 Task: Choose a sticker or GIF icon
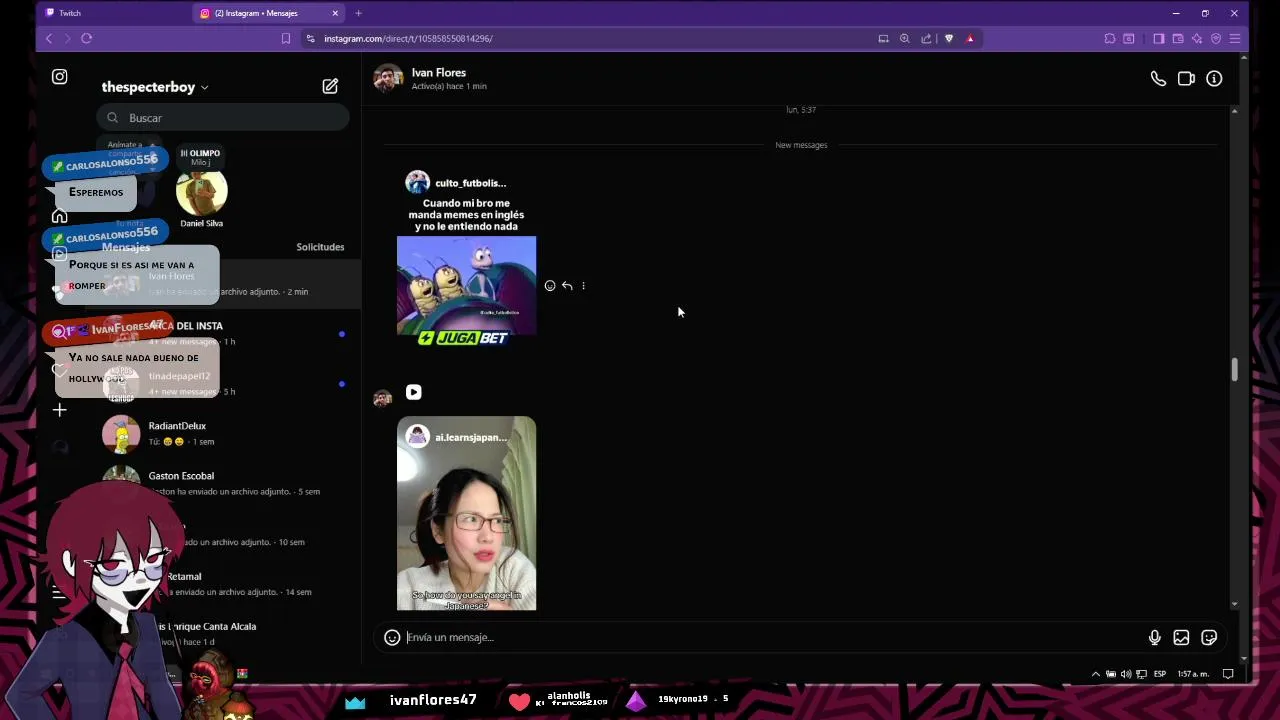tap(1209, 637)
